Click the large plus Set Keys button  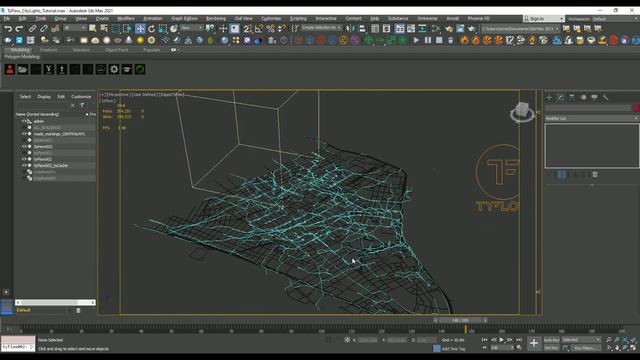pos(534,344)
